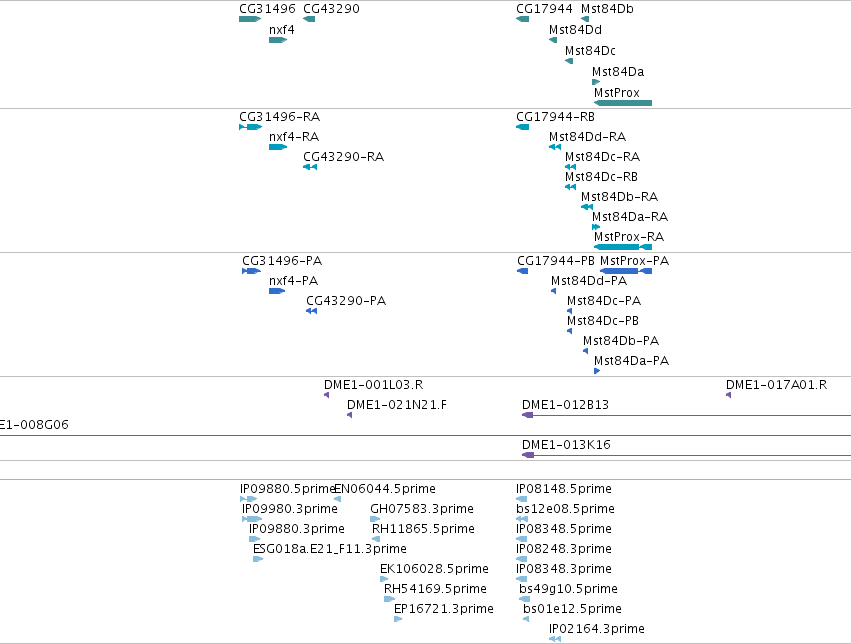
Task: Click the CG31496-RA transcript glyph
Action: [251, 127]
